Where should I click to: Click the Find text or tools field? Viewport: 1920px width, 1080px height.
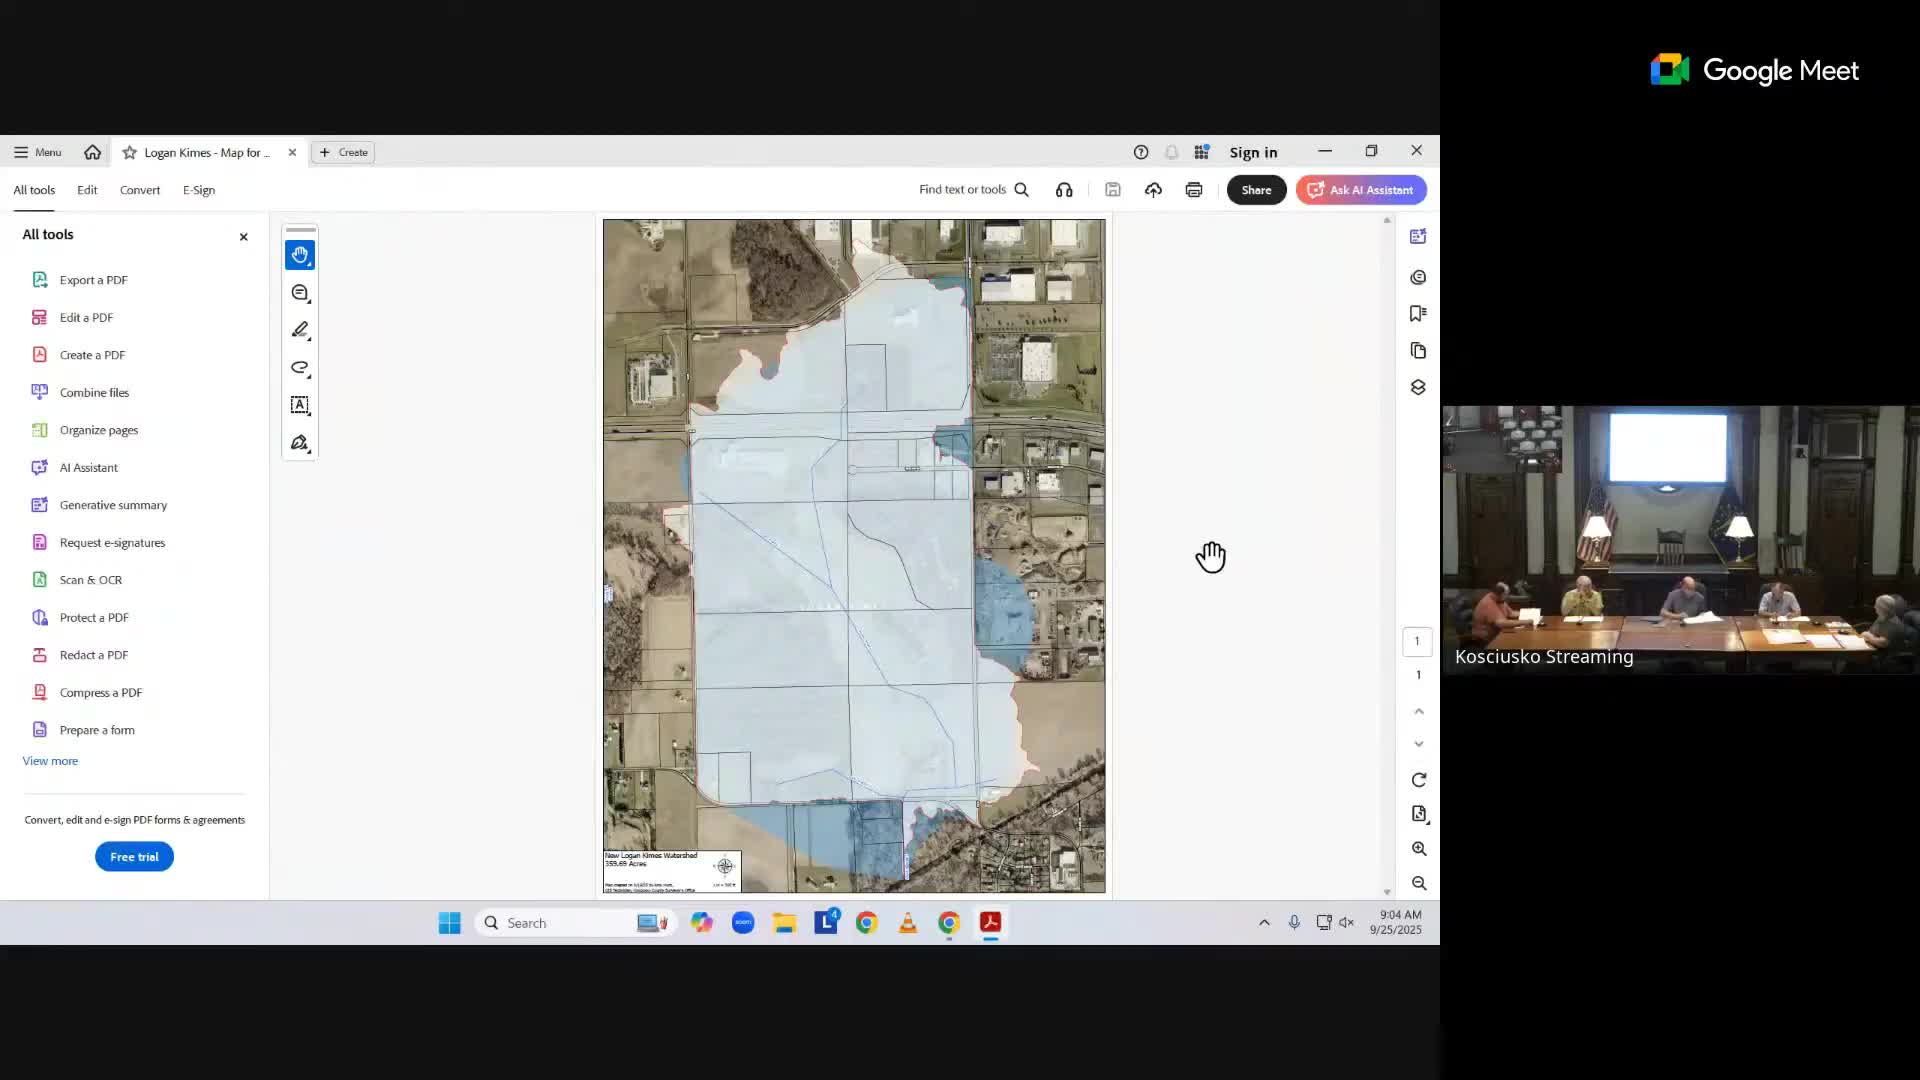click(x=962, y=190)
